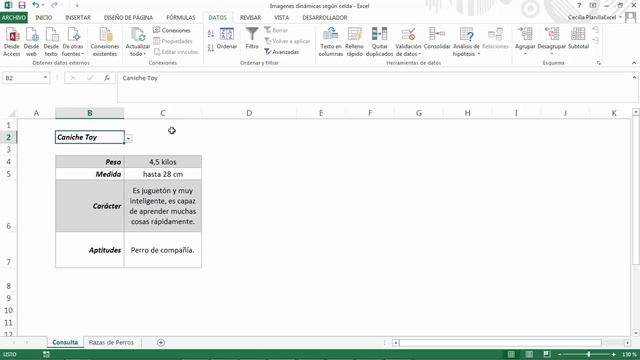This screenshot has height=360, width=640.
Task: Select column D header
Action: [x=249, y=113]
